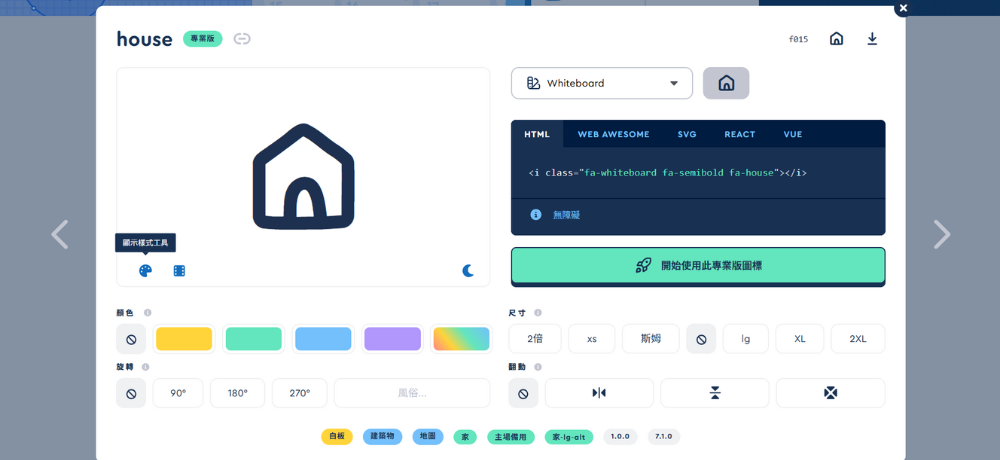Click the horizontal flip icon
The image size is (1000, 460).
coord(599,393)
